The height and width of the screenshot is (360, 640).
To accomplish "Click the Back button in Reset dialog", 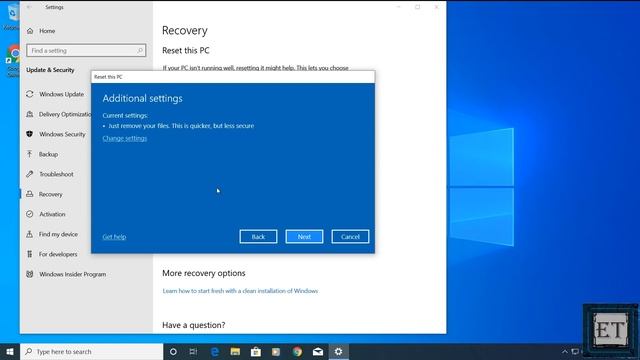I will 258,237.
